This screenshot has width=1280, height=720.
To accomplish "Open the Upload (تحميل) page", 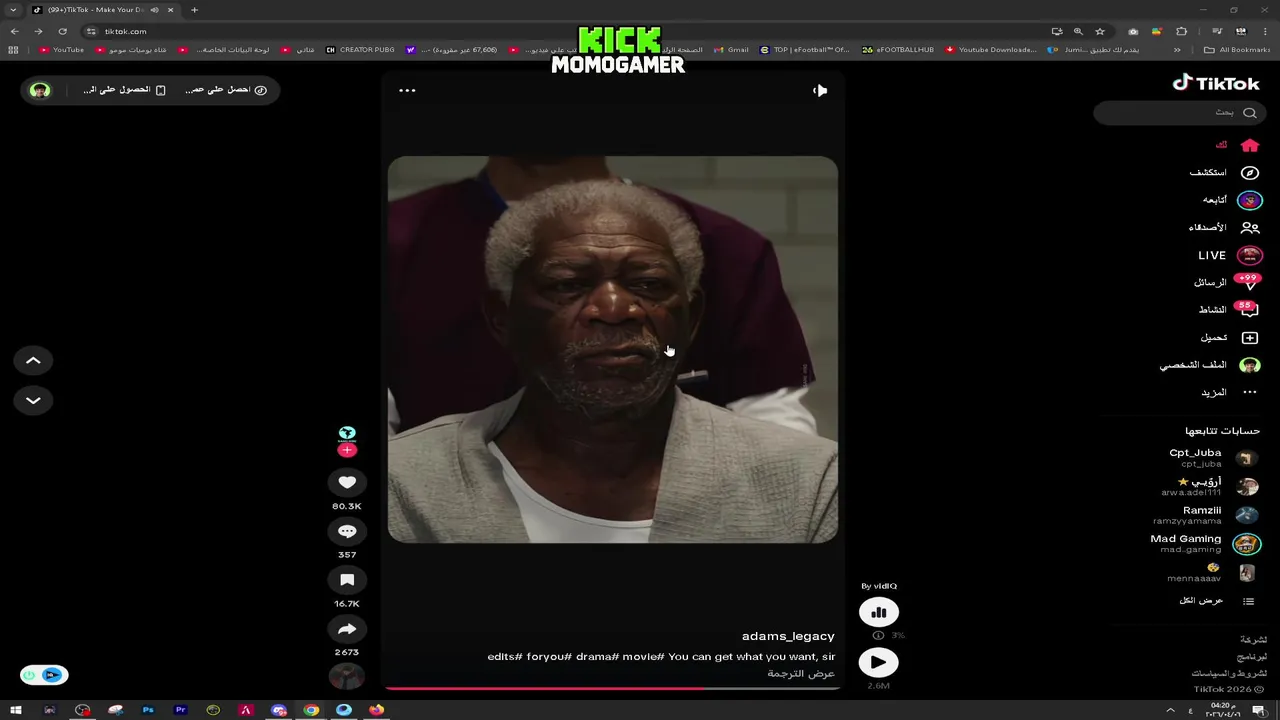I will click(x=1231, y=338).
